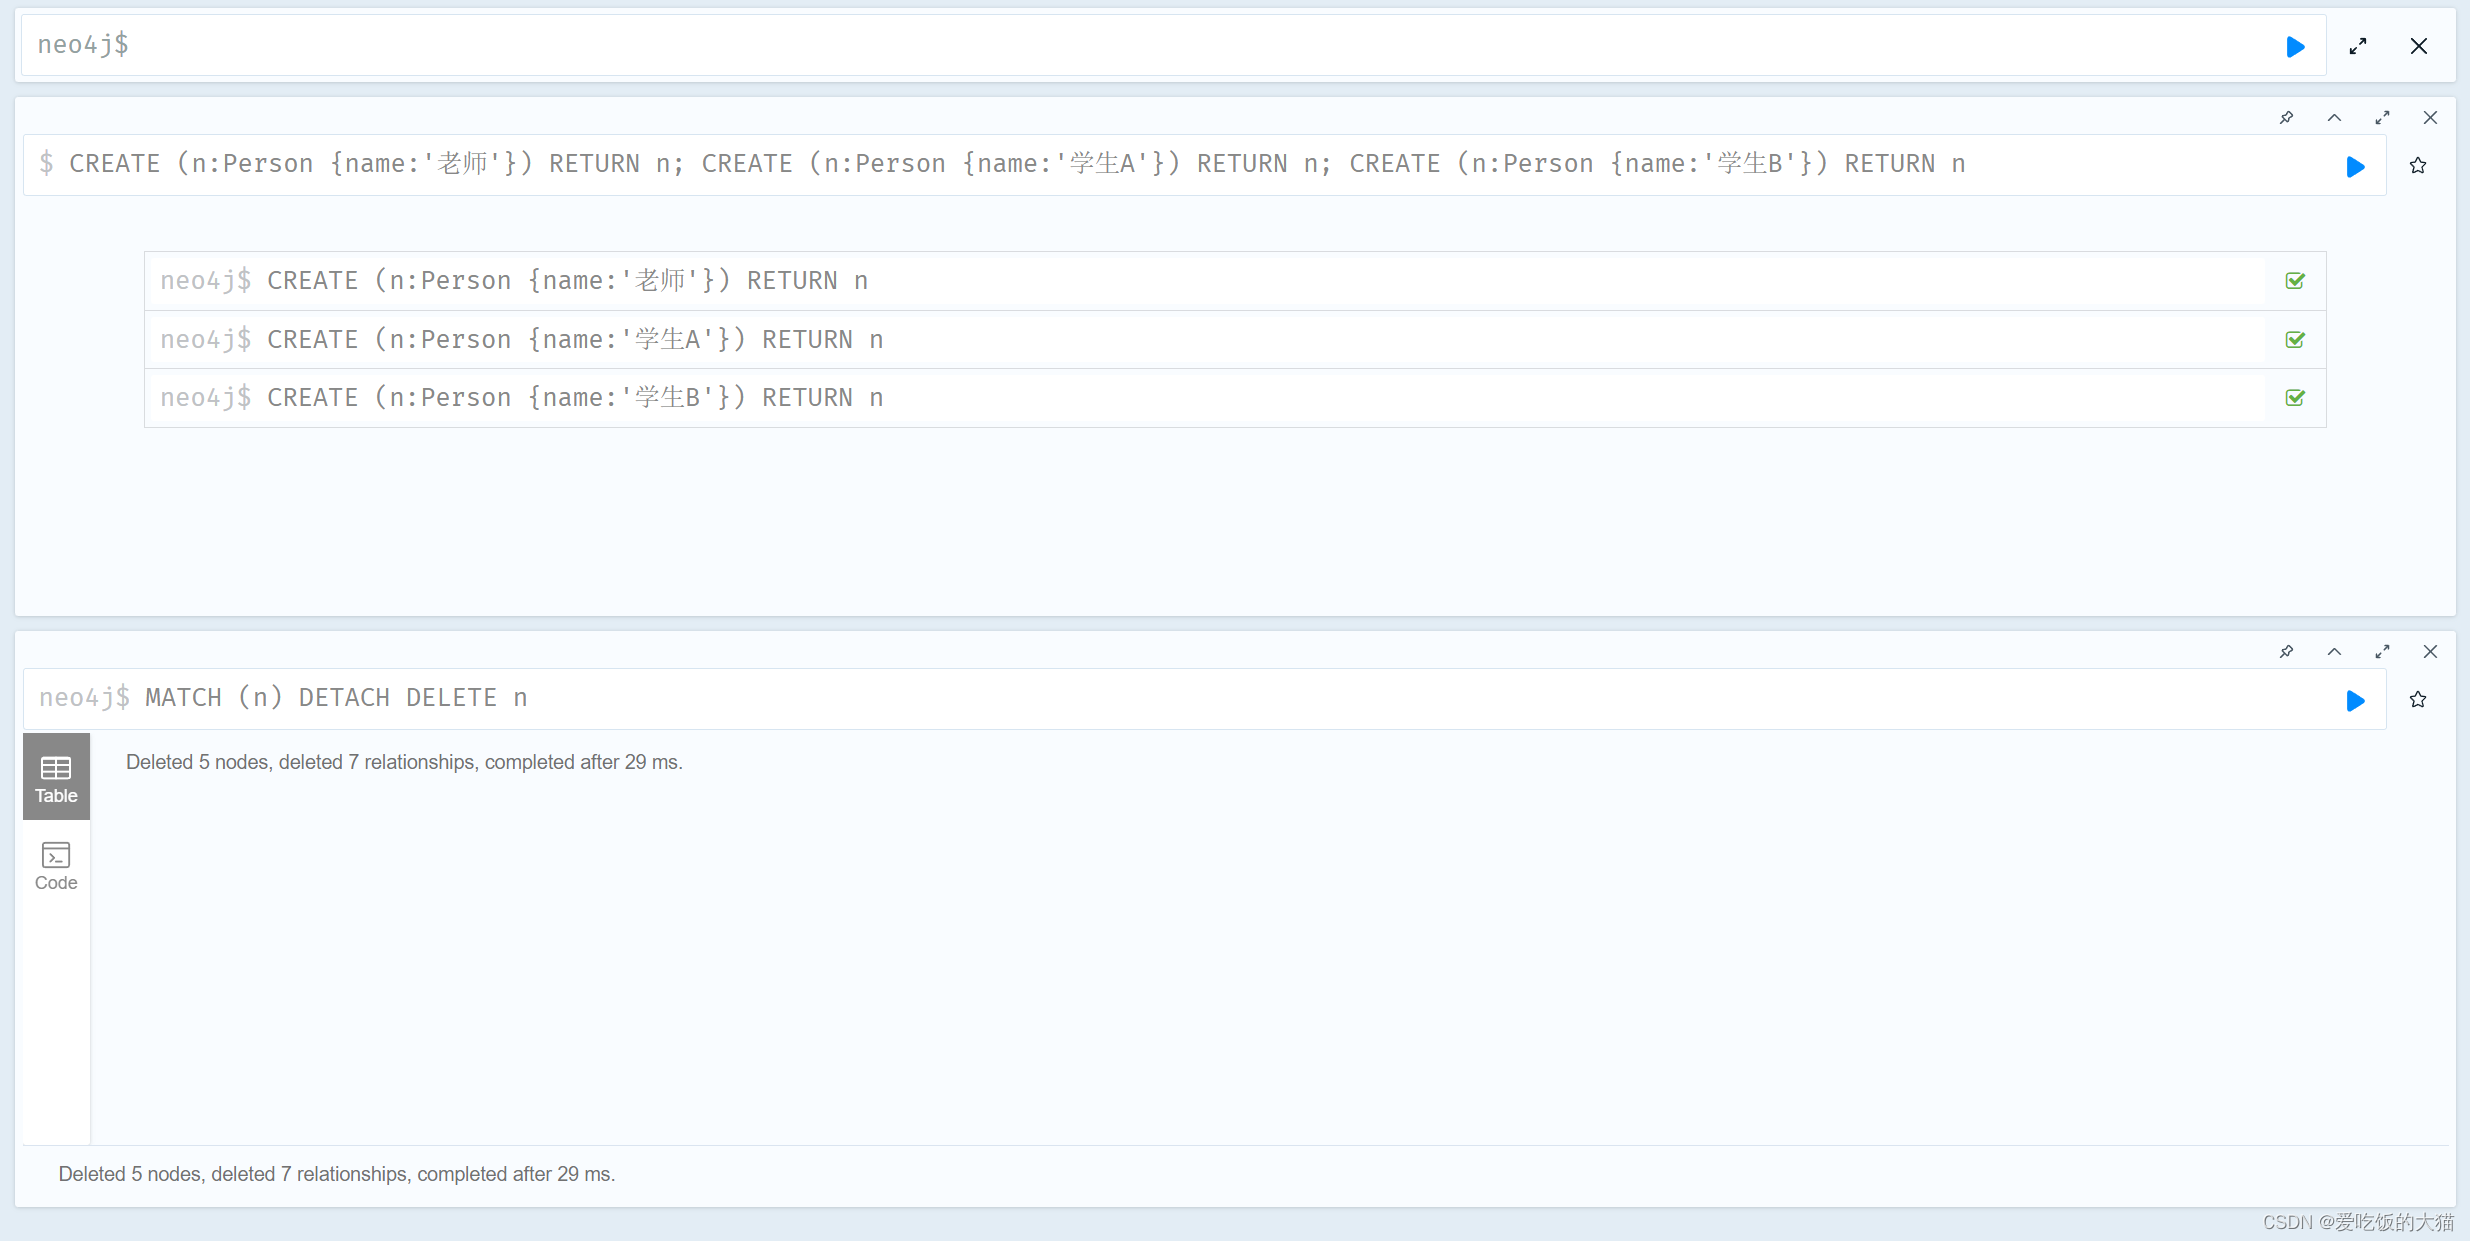Run the query in the top editor

pyautogui.click(x=2295, y=46)
